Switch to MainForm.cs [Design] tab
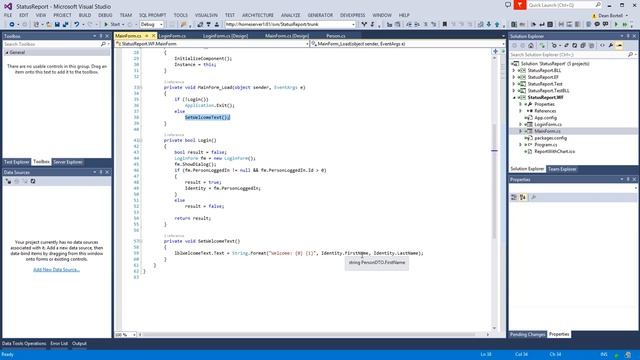Screen dimensions: 640x360 [x=287, y=36]
